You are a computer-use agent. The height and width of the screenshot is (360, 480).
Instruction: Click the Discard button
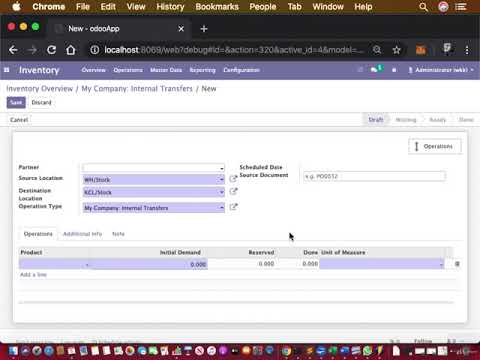click(x=41, y=102)
